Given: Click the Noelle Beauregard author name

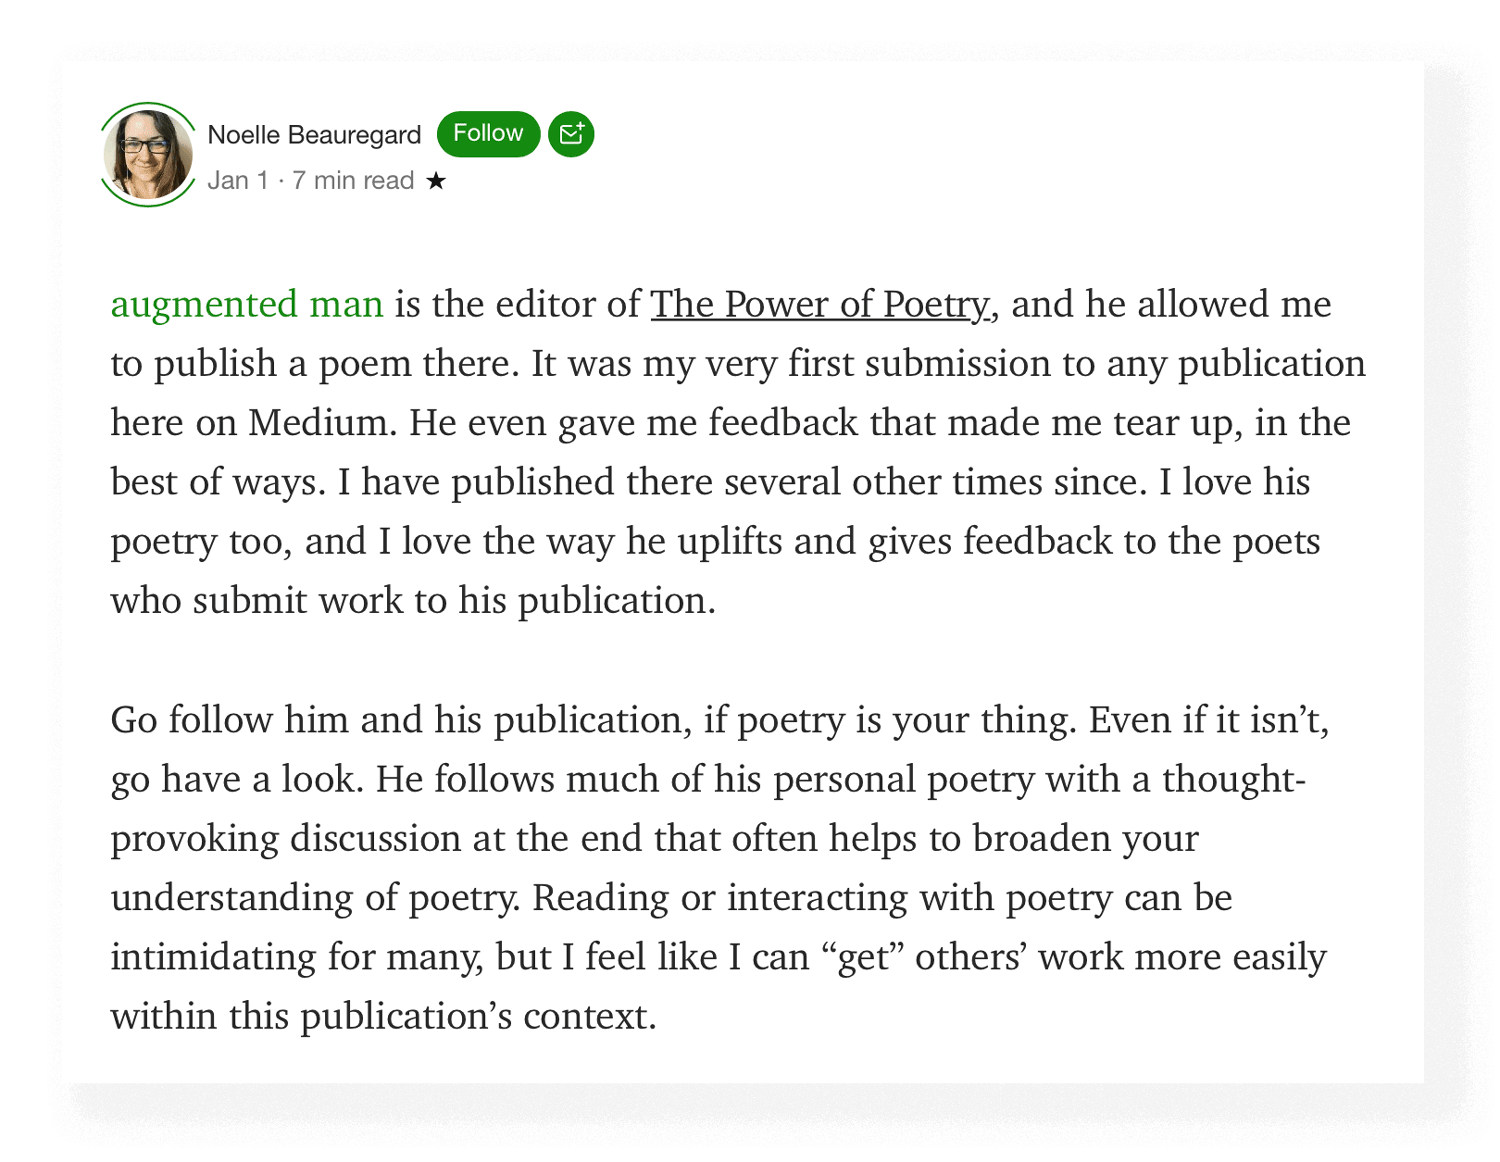Looking at the screenshot, I should tap(314, 135).
